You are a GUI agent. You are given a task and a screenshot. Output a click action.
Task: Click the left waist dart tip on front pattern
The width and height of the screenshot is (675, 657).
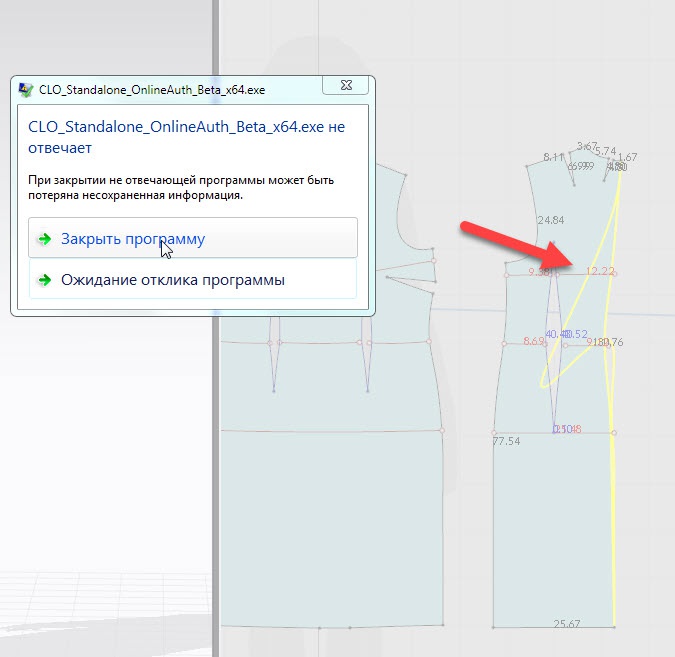(274, 390)
